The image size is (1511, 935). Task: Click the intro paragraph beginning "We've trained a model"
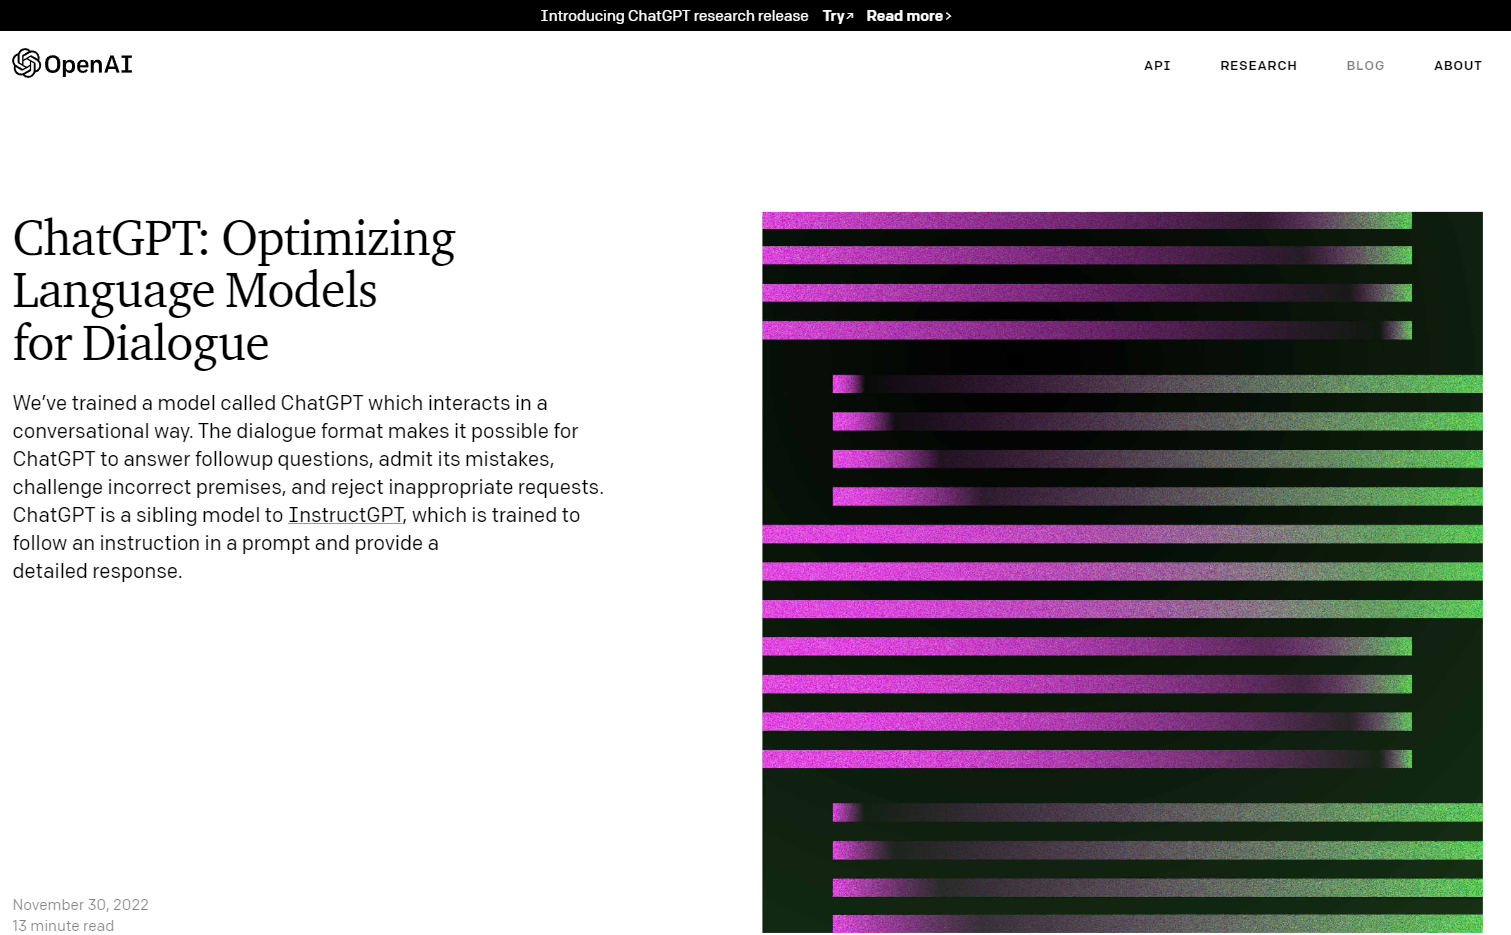click(308, 487)
